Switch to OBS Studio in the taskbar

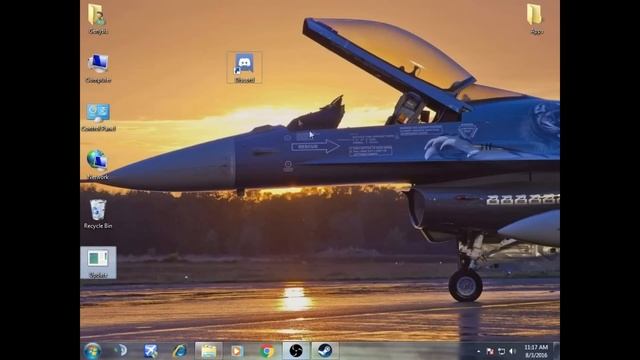tap(296, 351)
